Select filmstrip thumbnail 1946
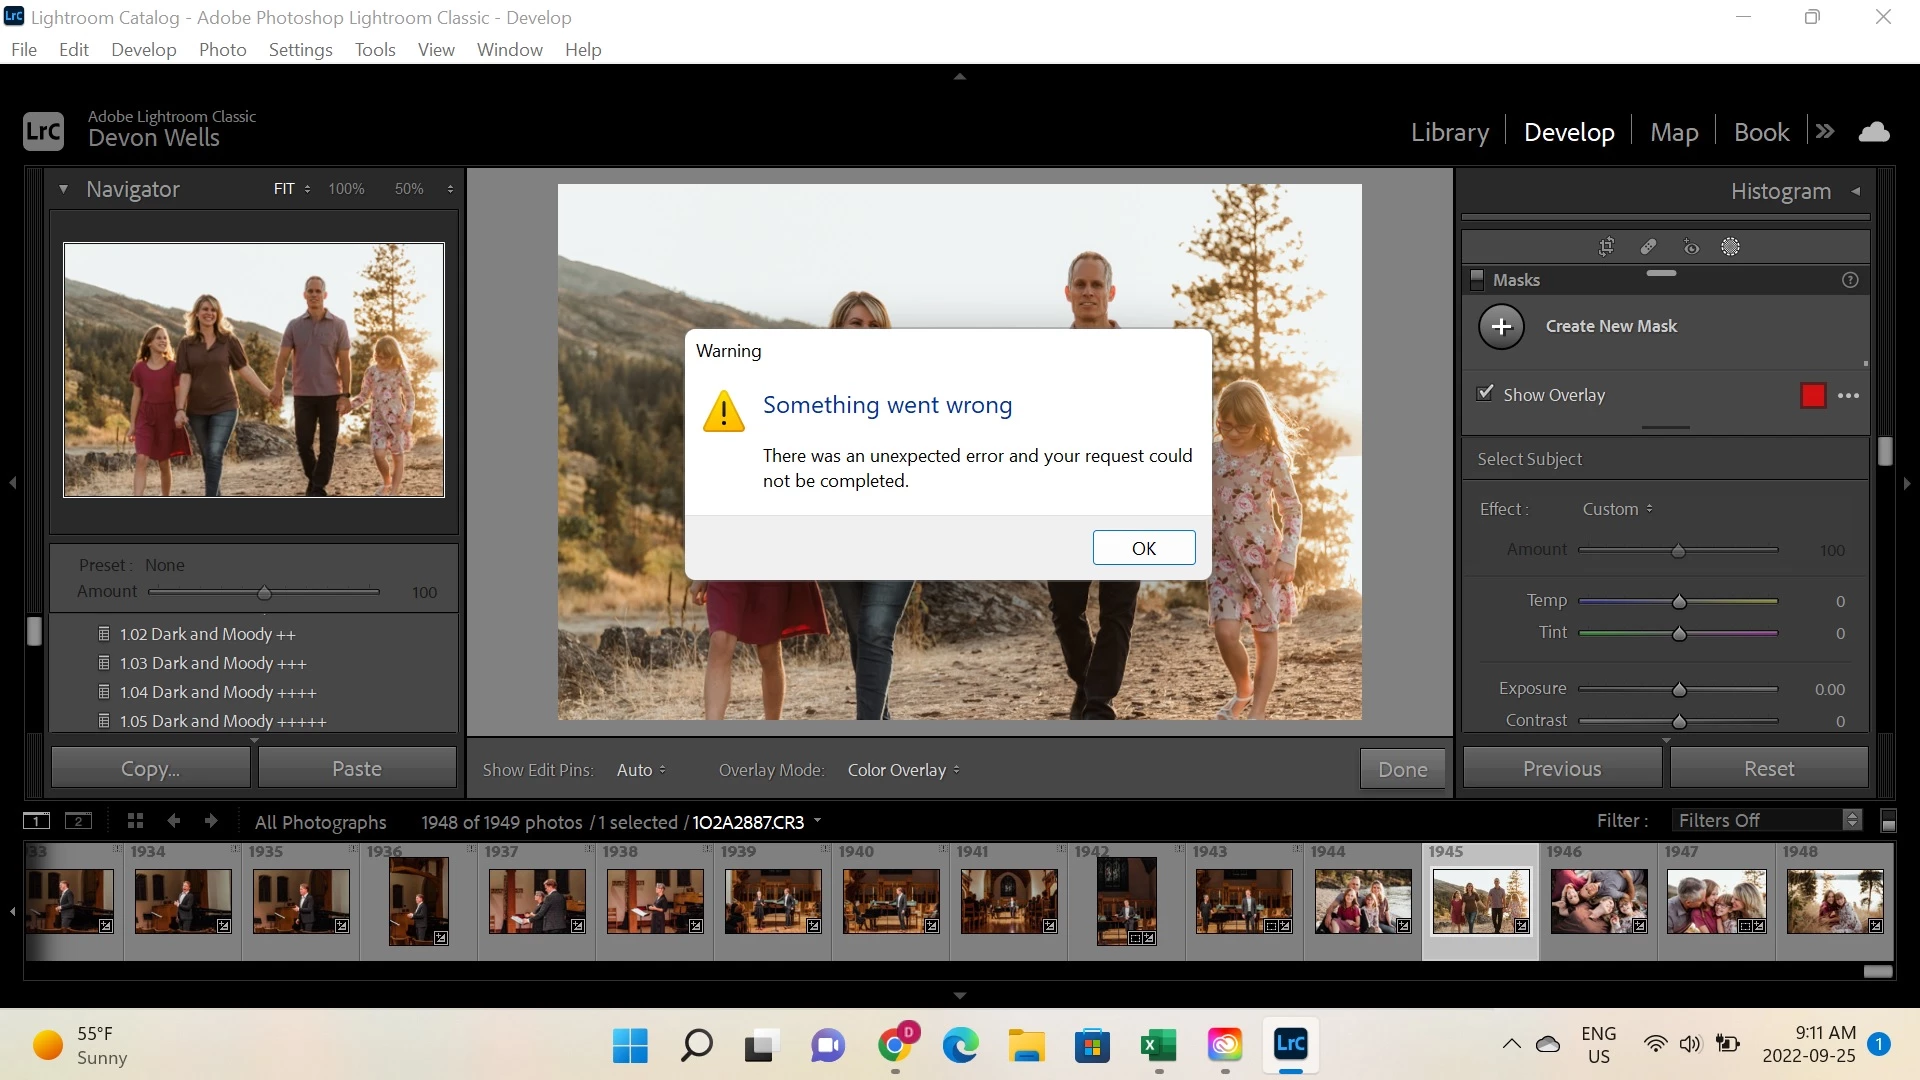 point(1598,900)
